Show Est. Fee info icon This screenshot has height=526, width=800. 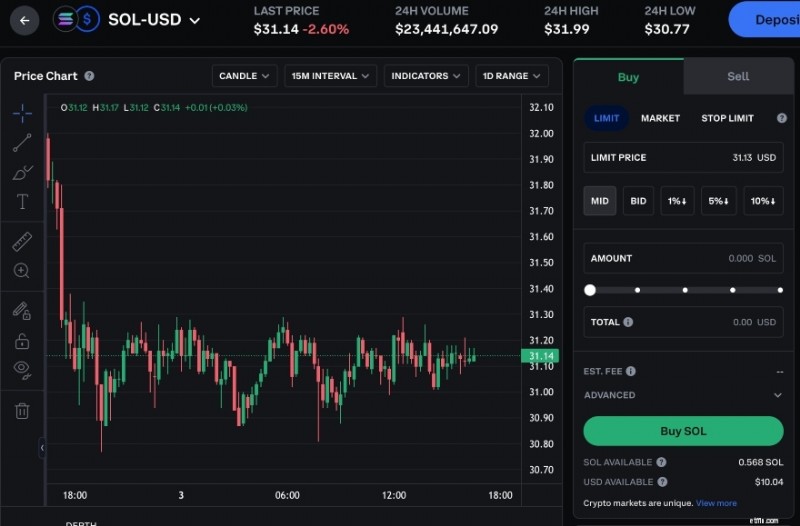tap(631, 371)
